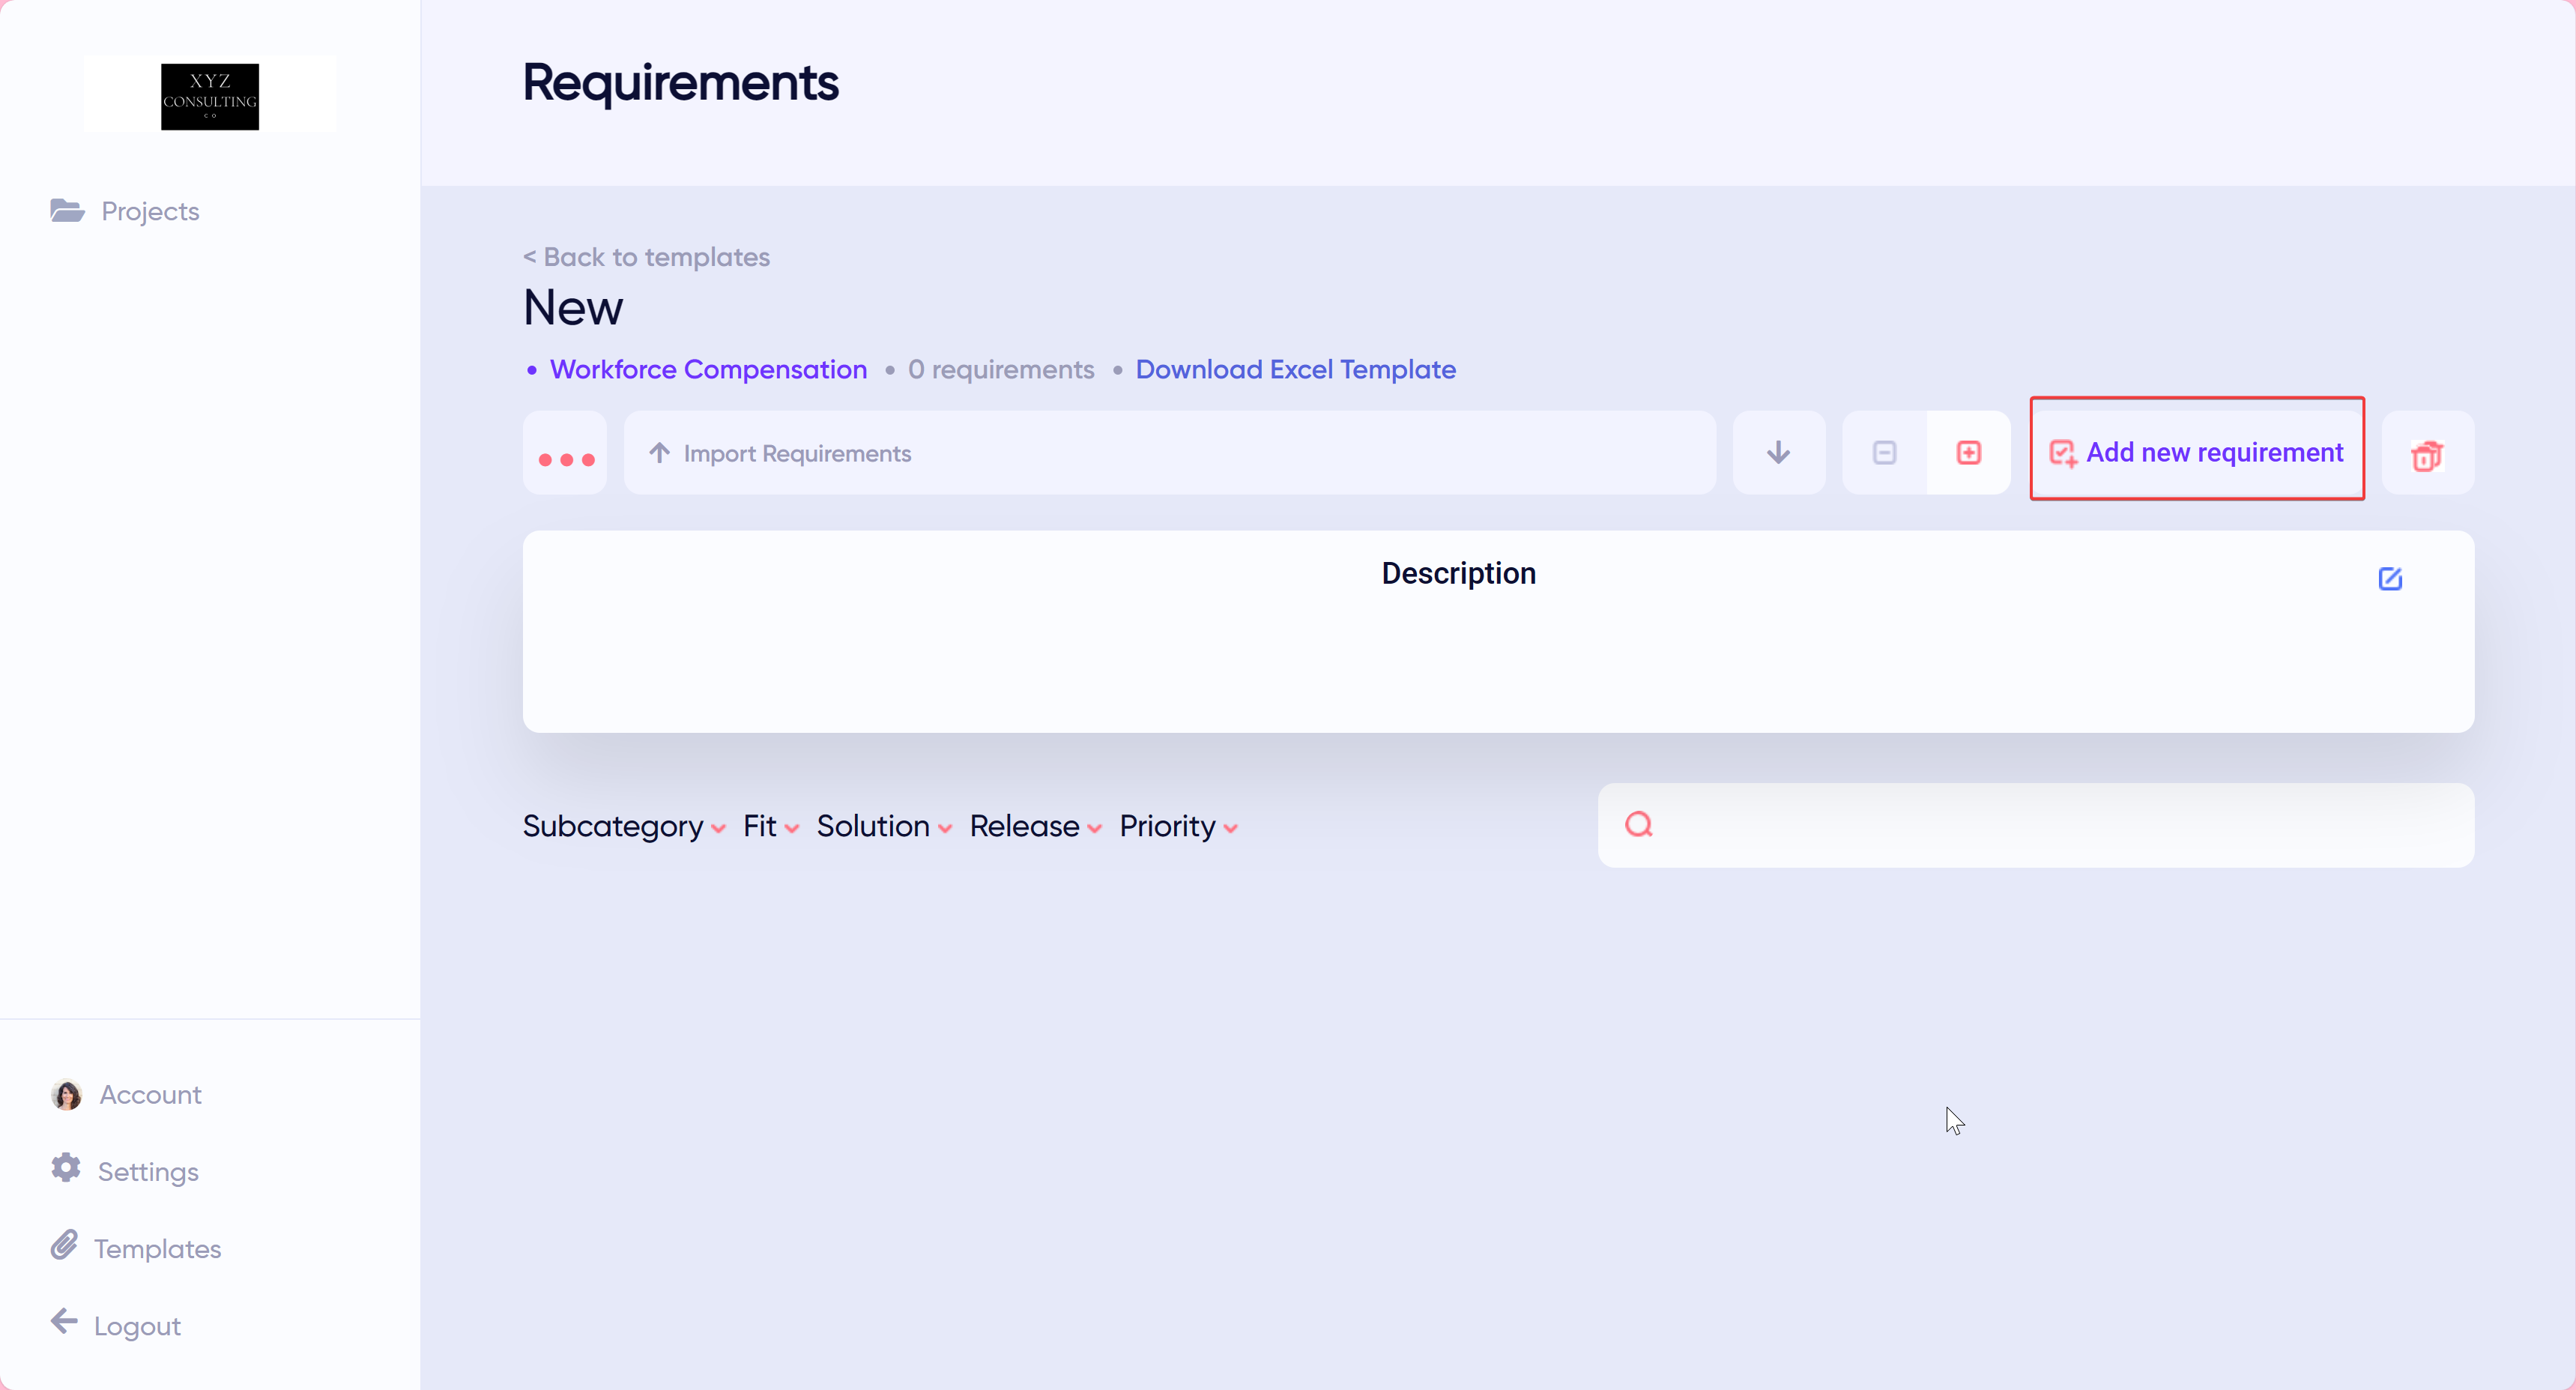Navigate back to templates
The height and width of the screenshot is (1390, 2576).
[x=646, y=257]
